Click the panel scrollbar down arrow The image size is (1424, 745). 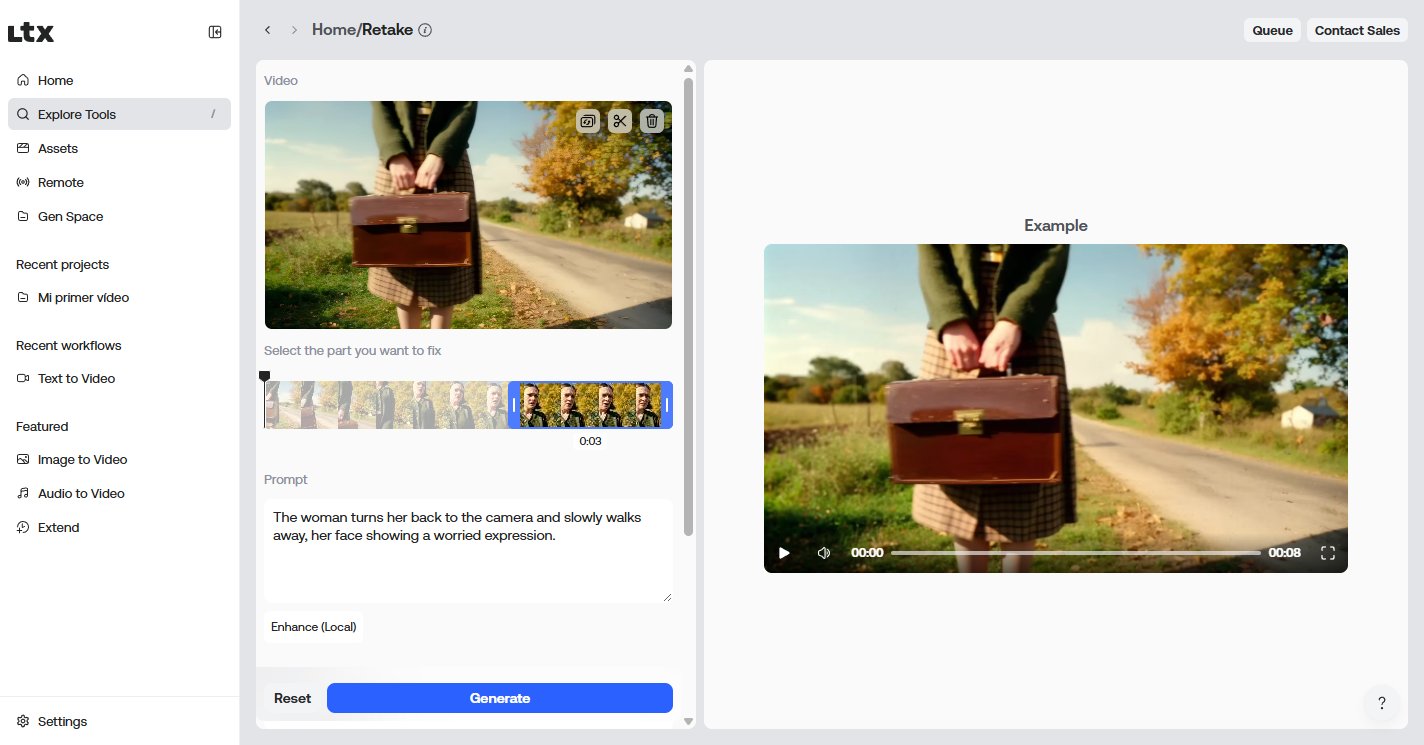click(x=688, y=721)
